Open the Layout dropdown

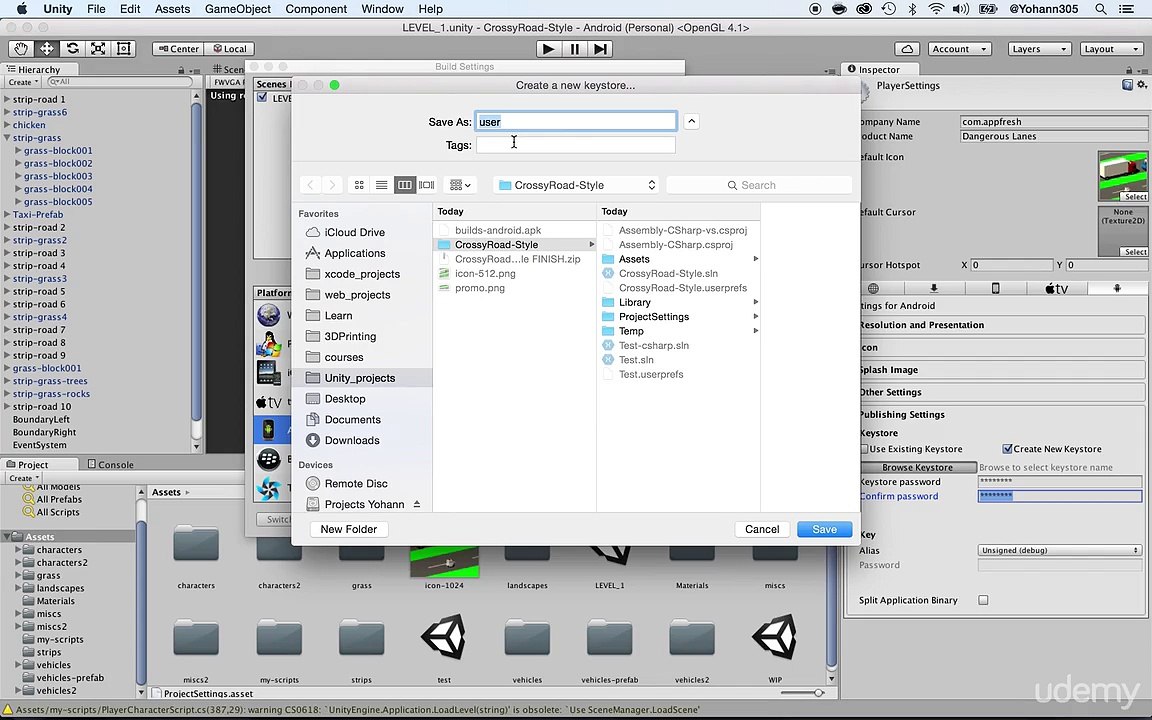tap(1112, 48)
